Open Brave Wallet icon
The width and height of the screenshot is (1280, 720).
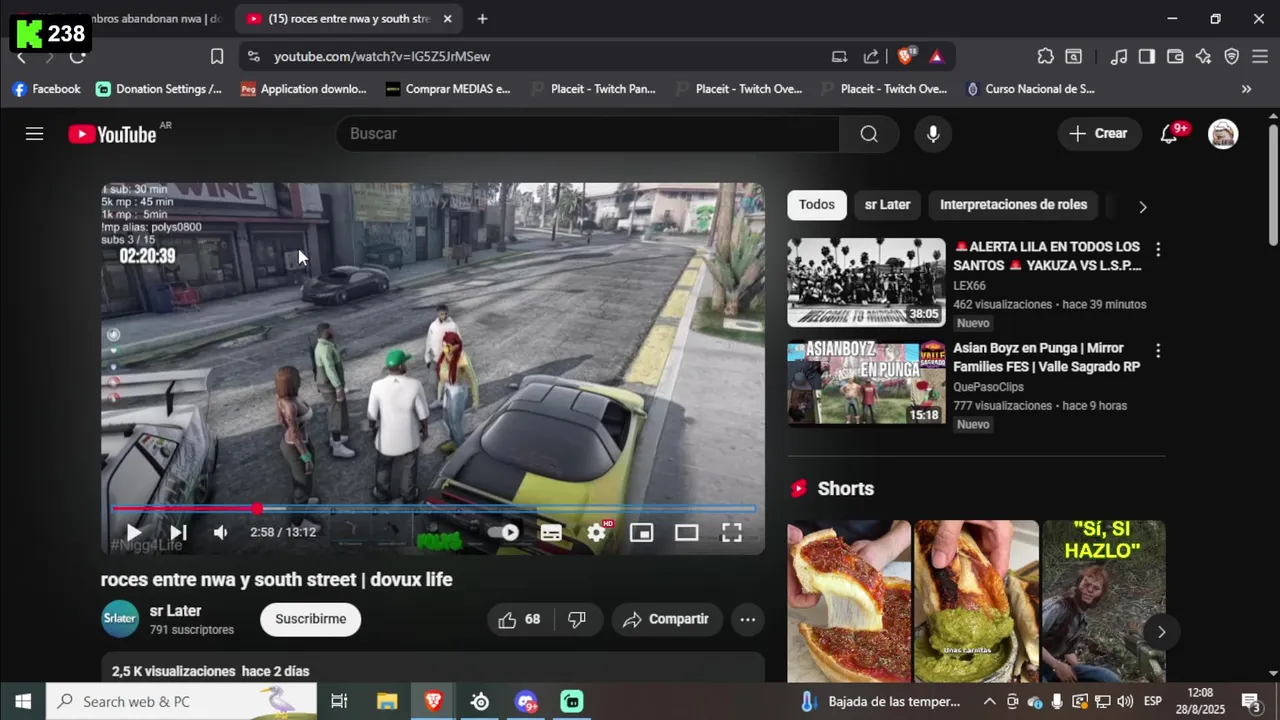coord(1175,57)
